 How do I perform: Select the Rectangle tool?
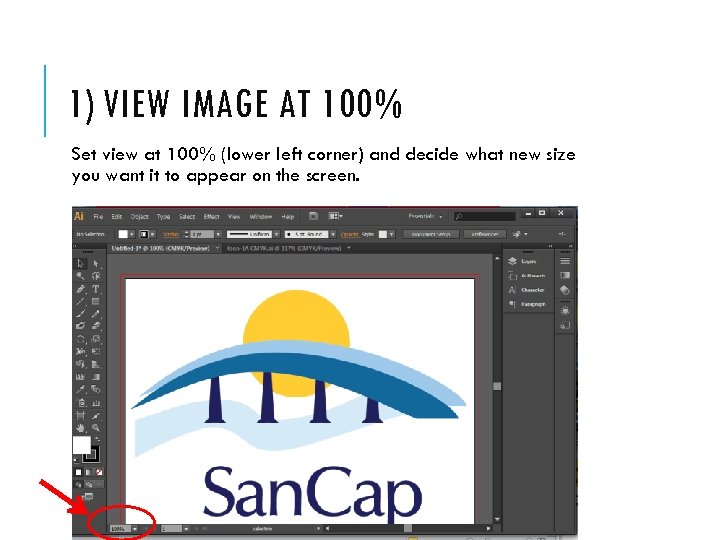(96, 302)
